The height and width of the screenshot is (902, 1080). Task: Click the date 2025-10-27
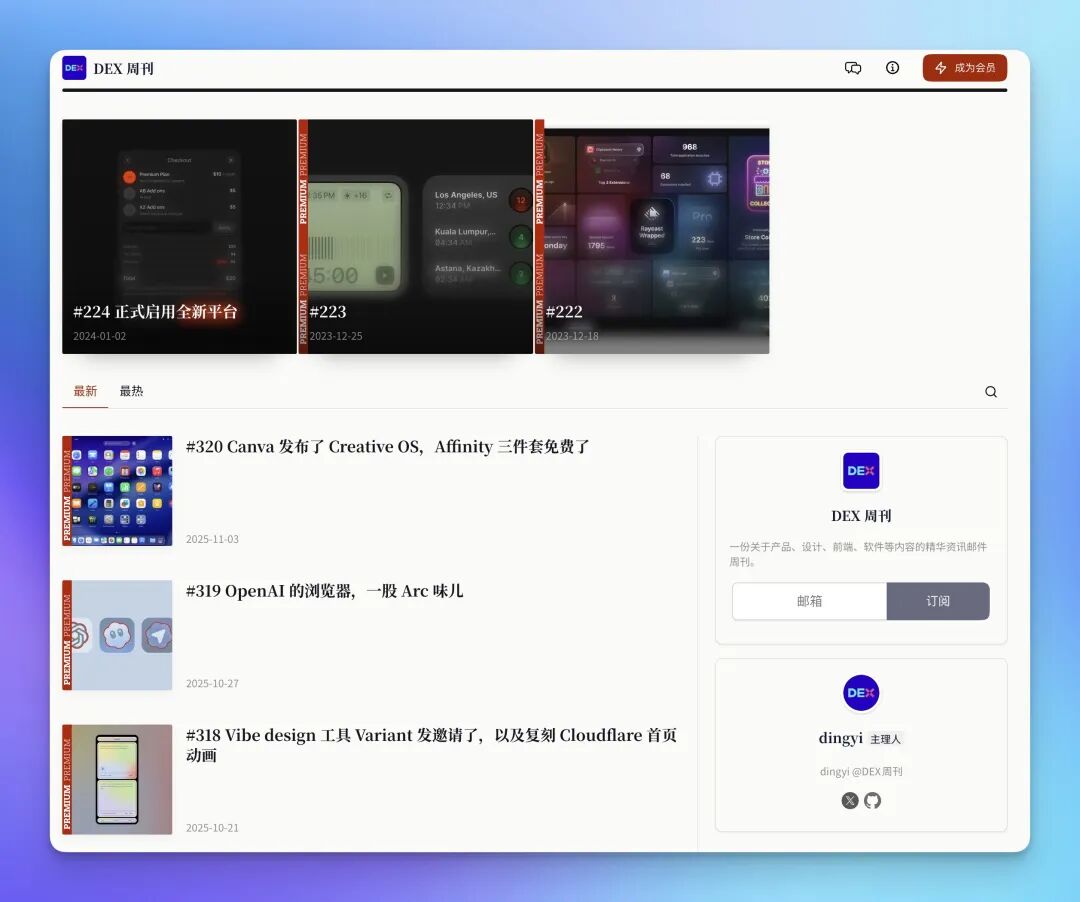coord(212,684)
